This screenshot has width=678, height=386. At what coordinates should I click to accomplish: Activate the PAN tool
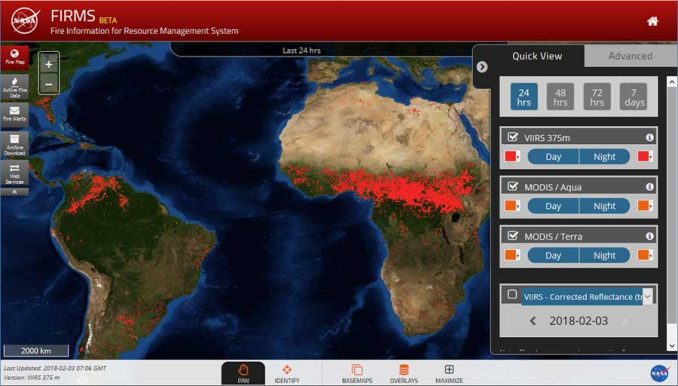coord(243,373)
